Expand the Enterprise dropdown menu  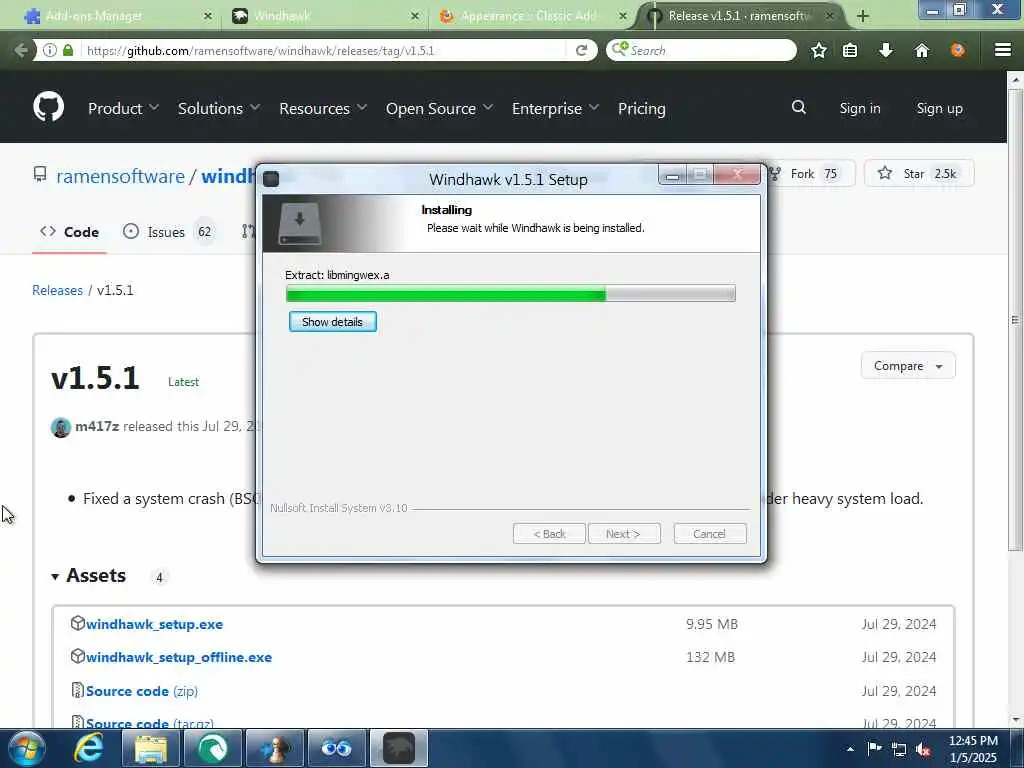point(555,108)
